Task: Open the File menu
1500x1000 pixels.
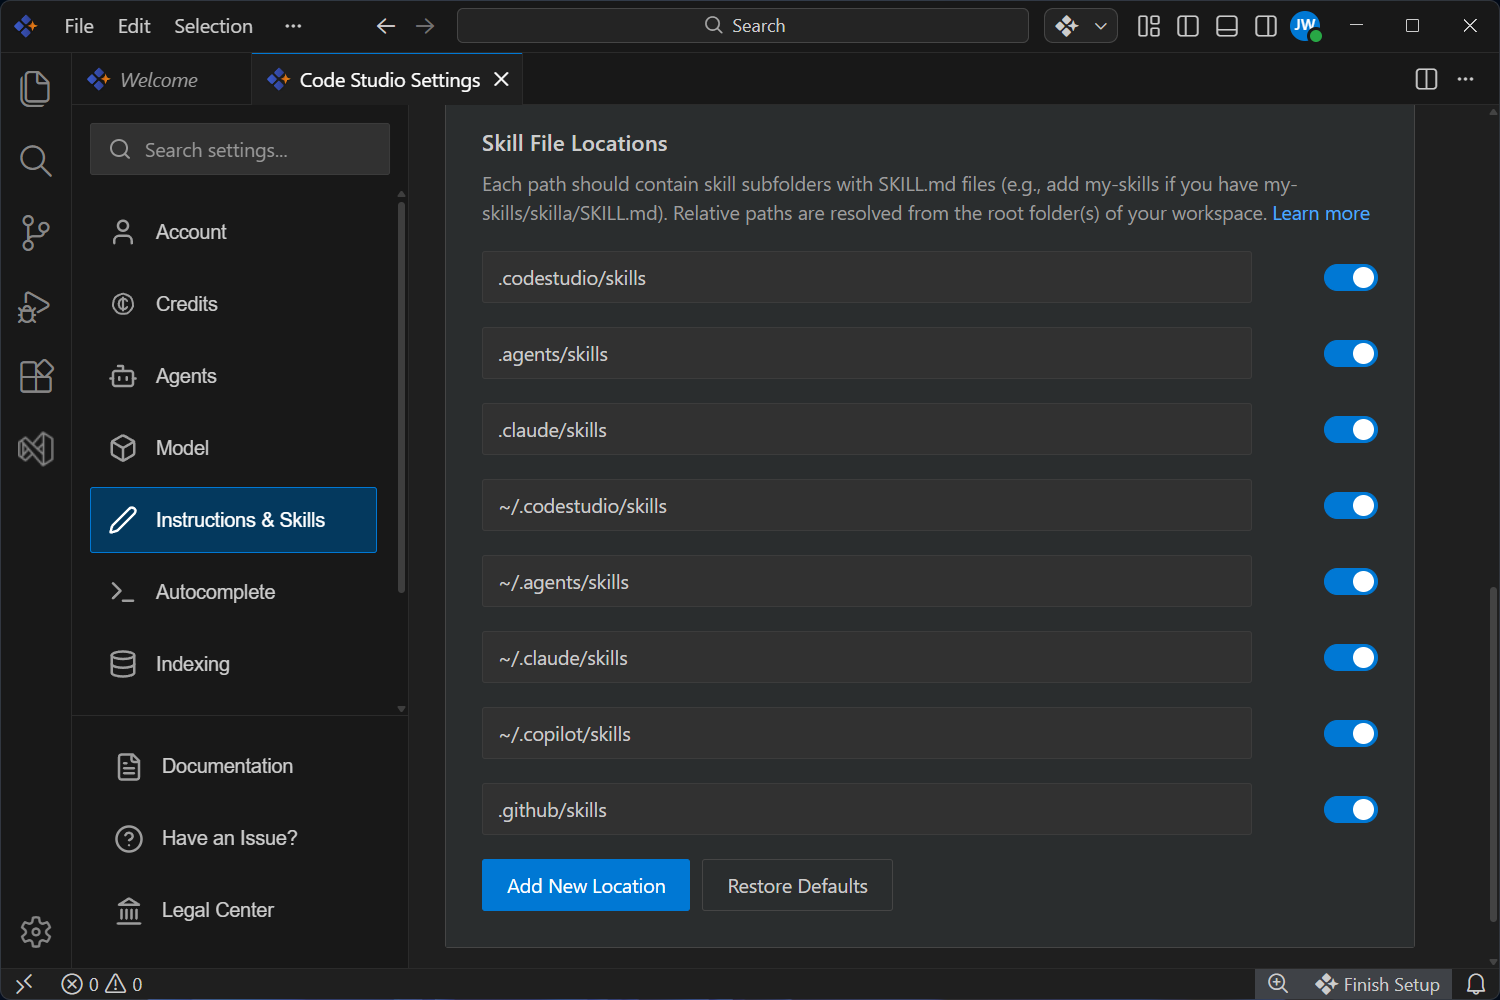Action: click(79, 26)
